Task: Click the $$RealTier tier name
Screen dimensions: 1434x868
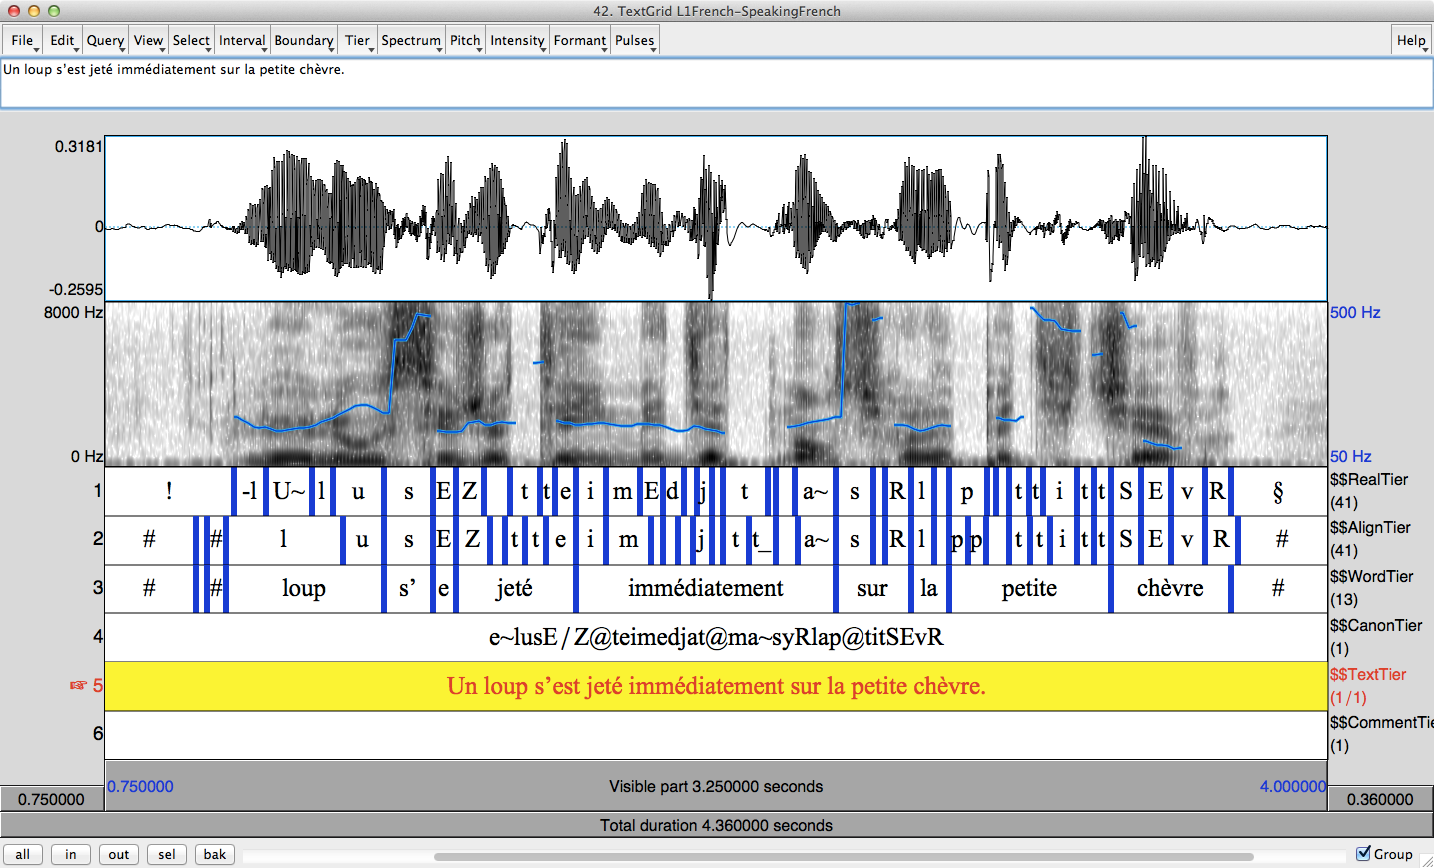Action: click(x=1369, y=479)
